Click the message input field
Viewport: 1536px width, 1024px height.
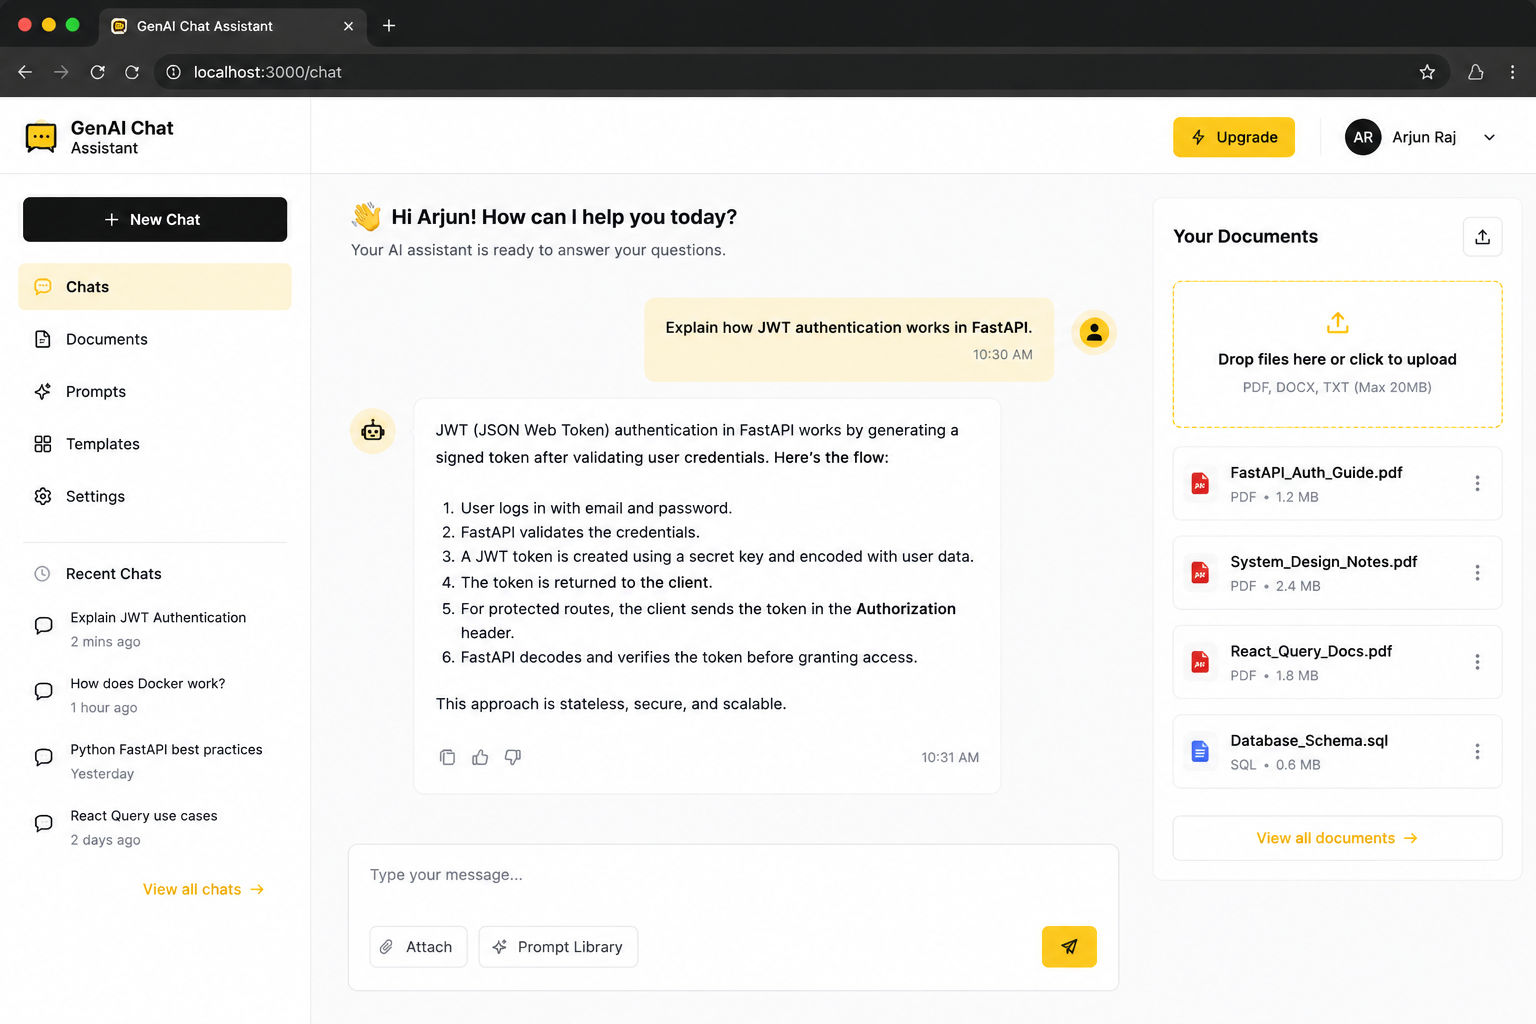[x=733, y=875]
